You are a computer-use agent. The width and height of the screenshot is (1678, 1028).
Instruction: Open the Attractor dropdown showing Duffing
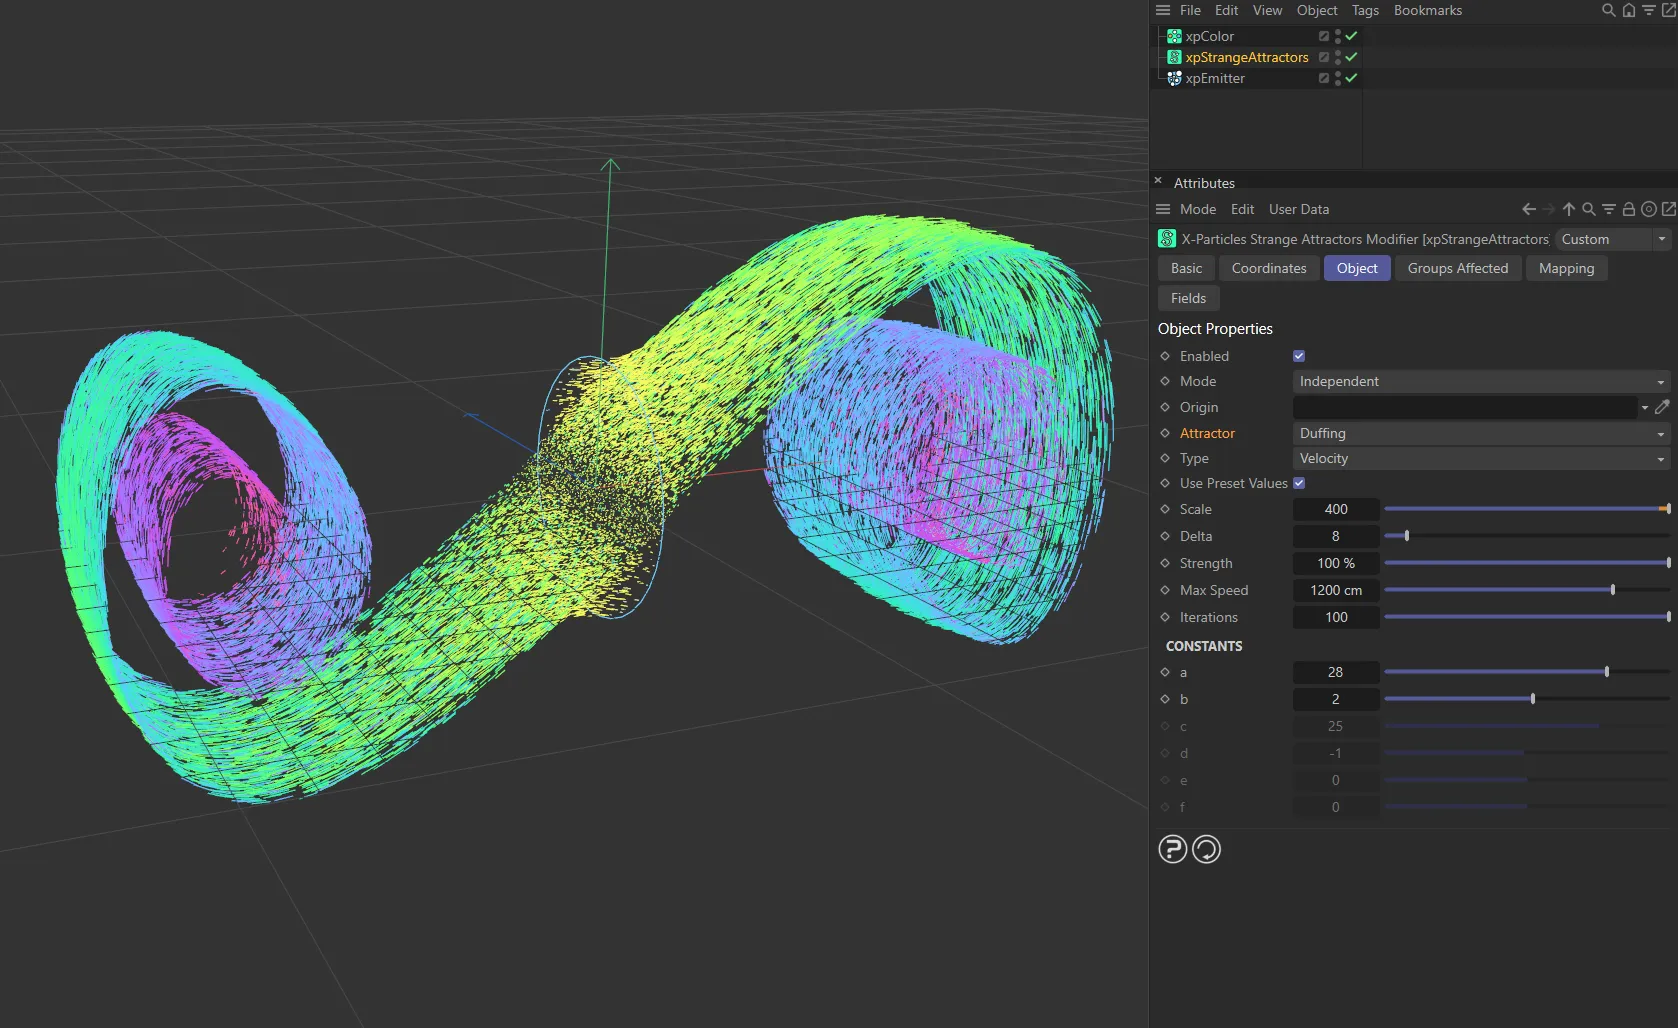pos(1480,433)
